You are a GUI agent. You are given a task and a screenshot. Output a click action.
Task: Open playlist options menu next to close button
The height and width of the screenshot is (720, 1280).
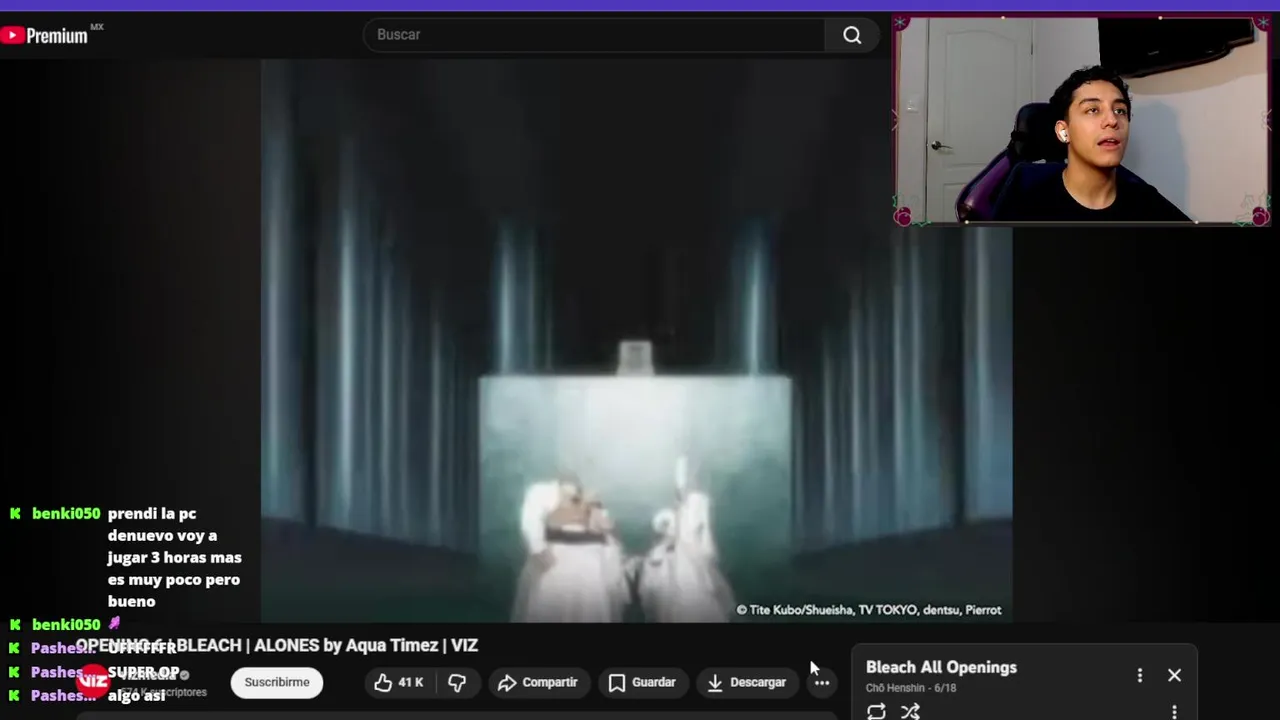tap(1139, 675)
